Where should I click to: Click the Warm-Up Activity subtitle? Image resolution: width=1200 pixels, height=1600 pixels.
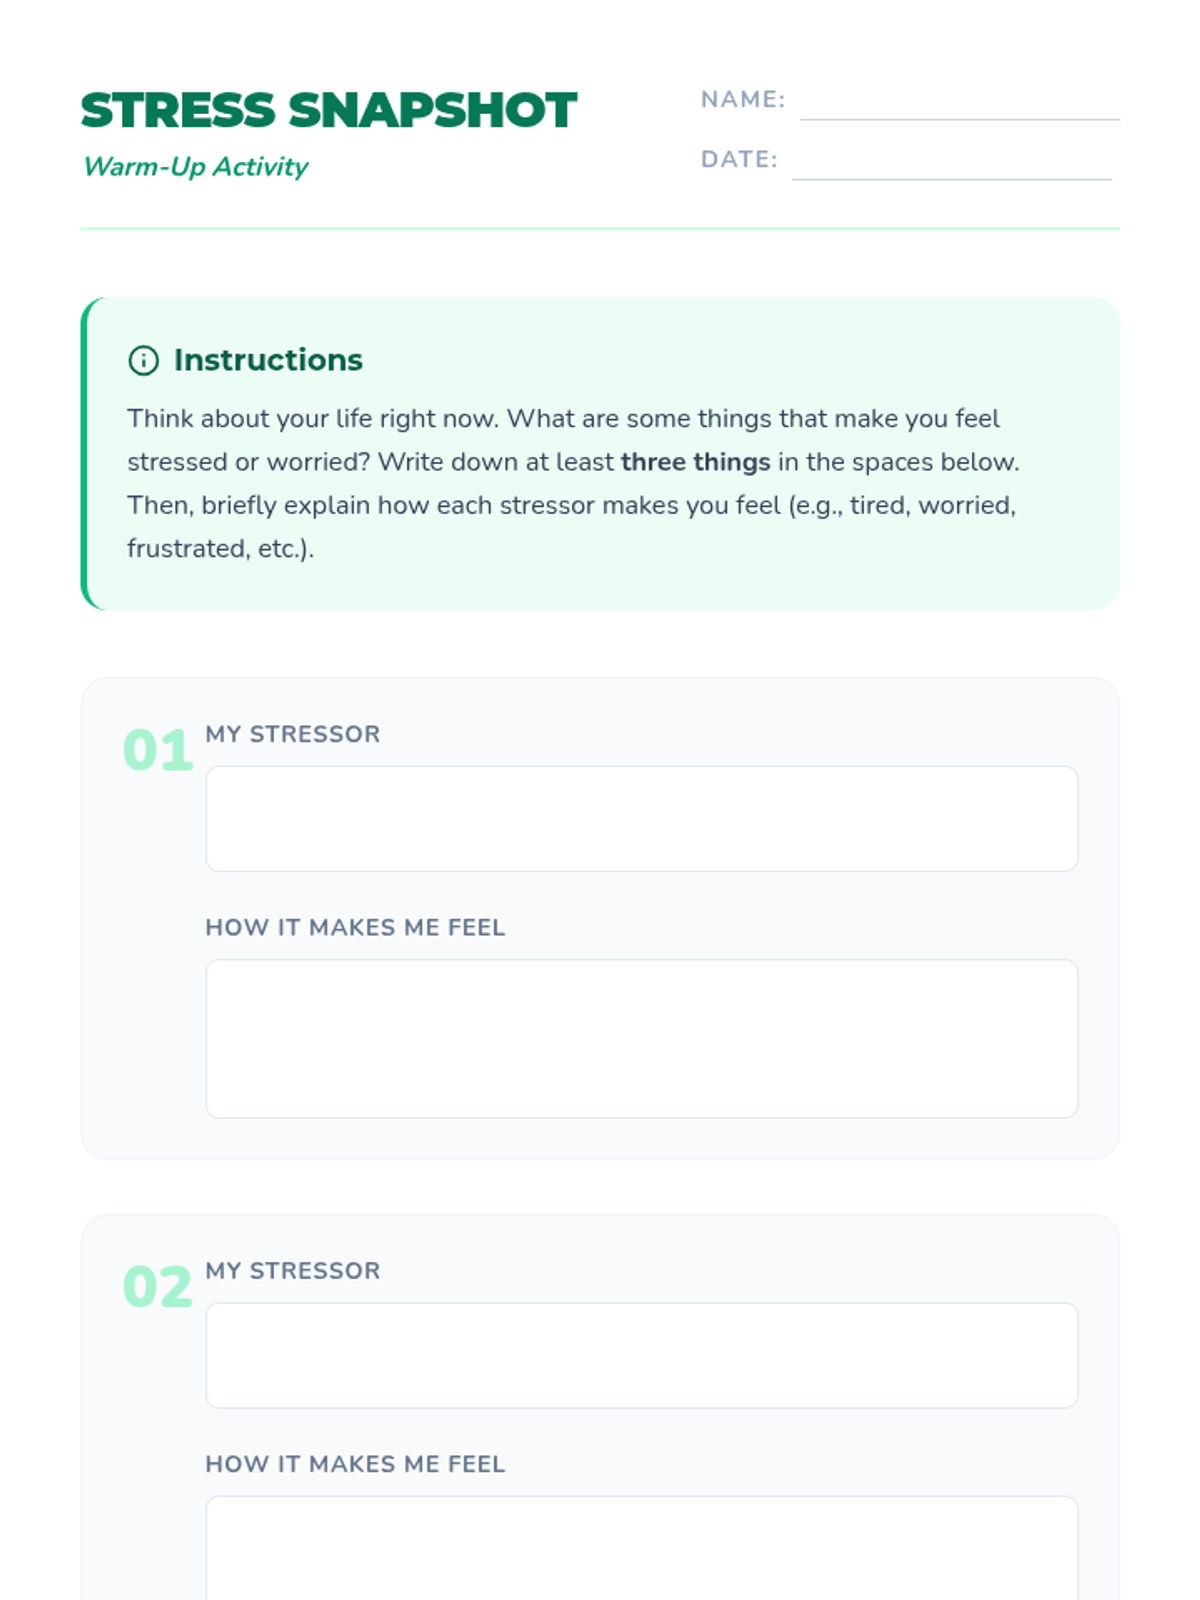196,166
